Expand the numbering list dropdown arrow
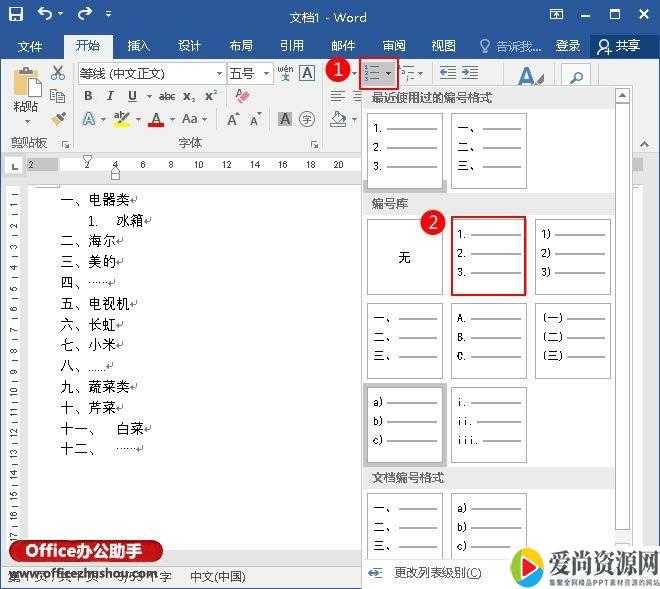Screen dimensions: 660x589 389,73
